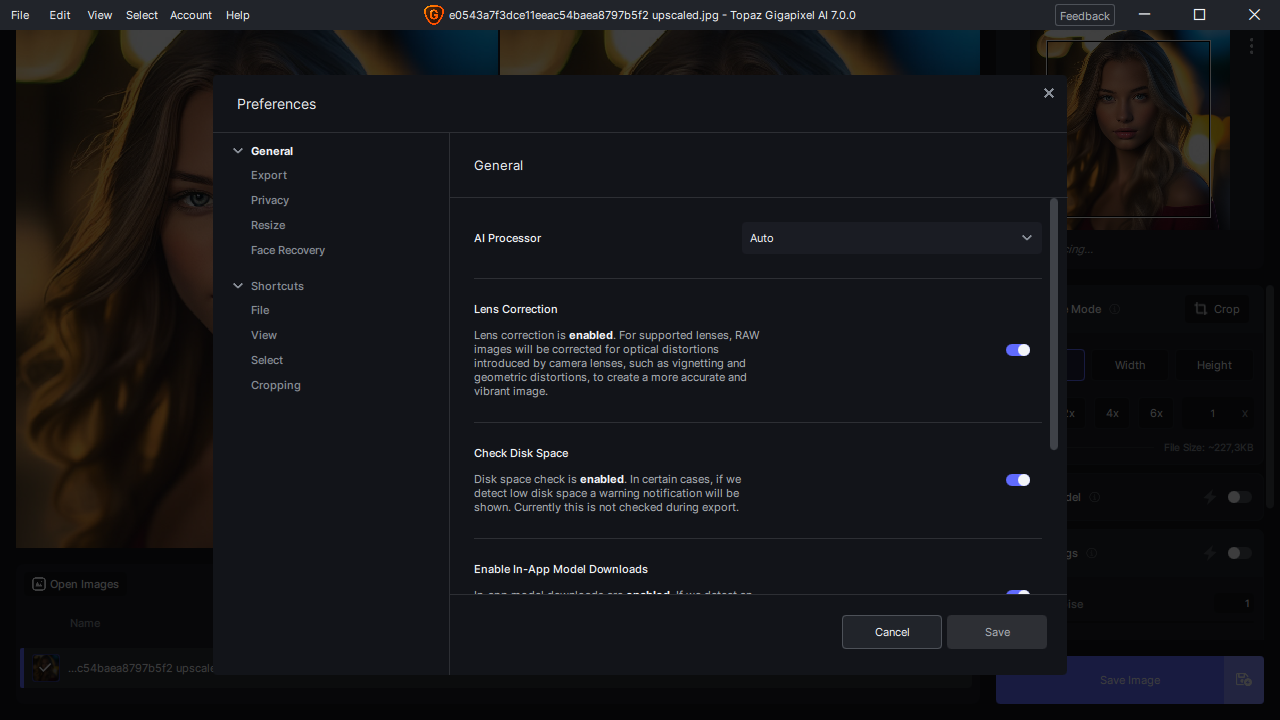Open the View menu
1280x720 pixels.
pyautogui.click(x=100, y=15)
